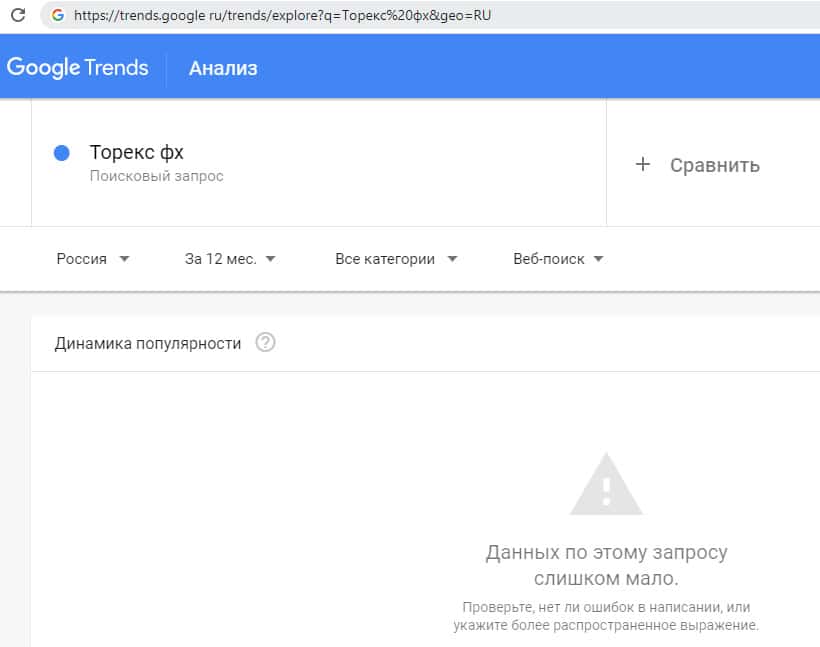Click the Поисковый запрос label
Screen dimensions: 820x647
tap(156, 176)
